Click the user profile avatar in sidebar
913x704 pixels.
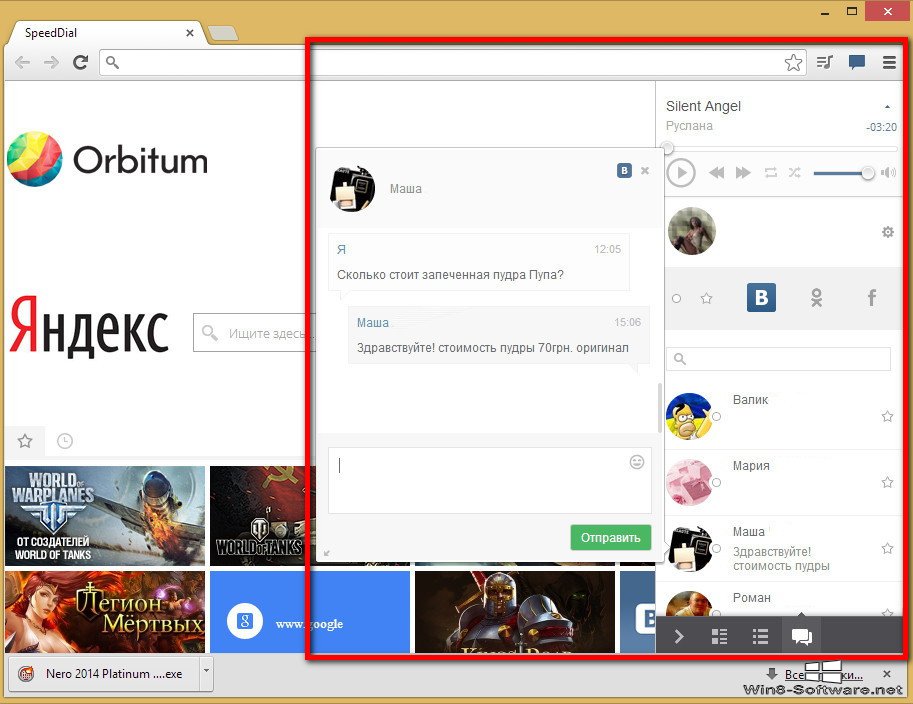coord(691,231)
